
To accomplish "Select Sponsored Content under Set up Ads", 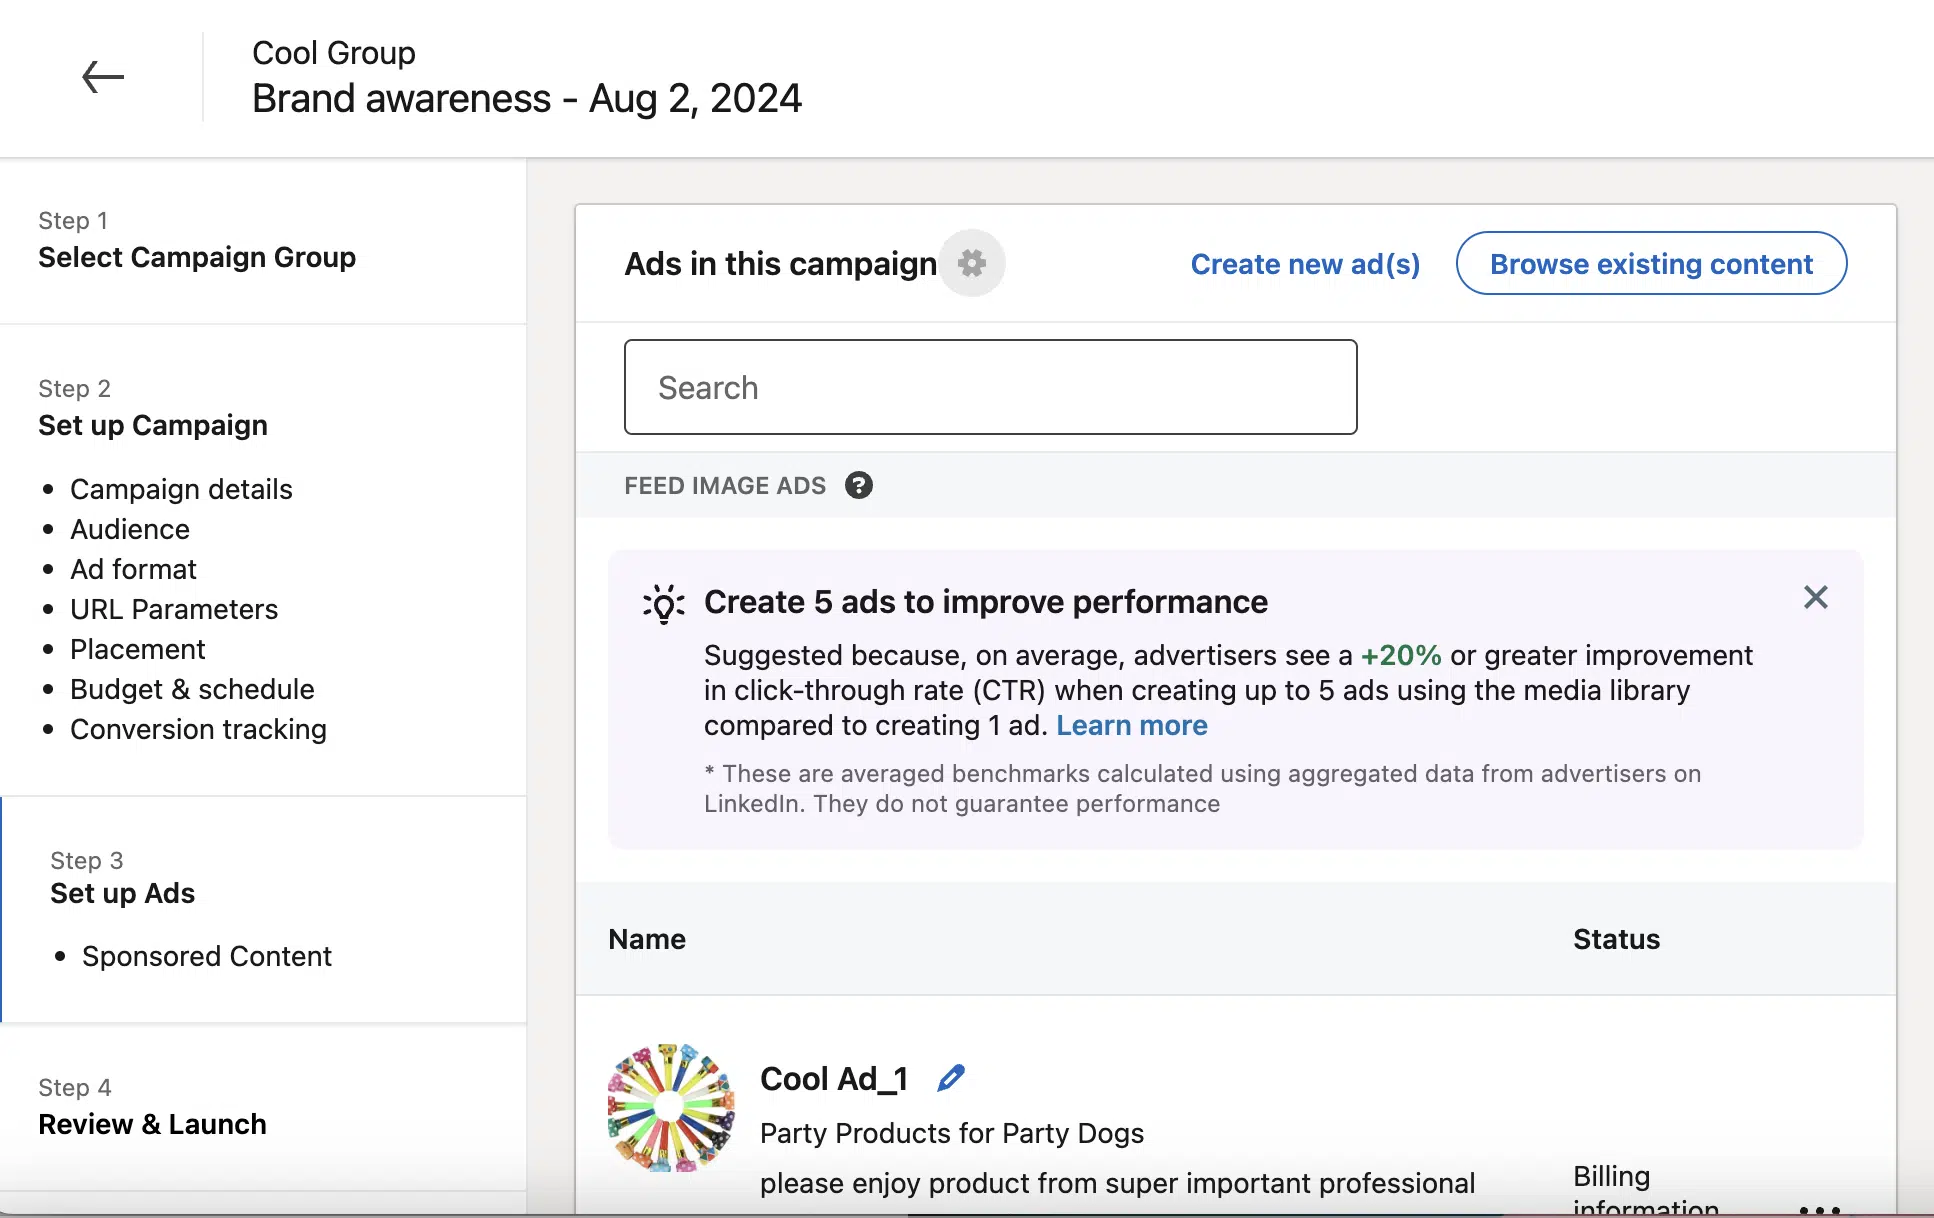I will pyautogui.click(x=206, y=956).
